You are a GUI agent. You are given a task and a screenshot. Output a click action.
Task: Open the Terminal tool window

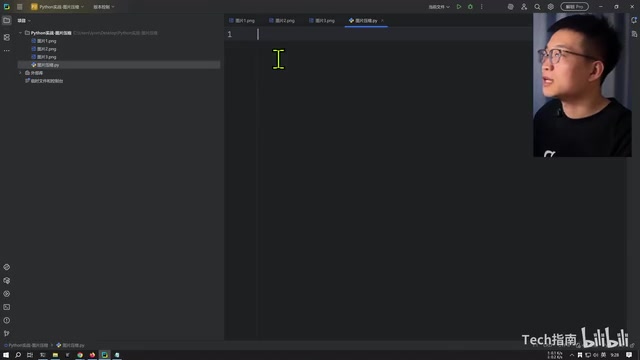[7, 307]
